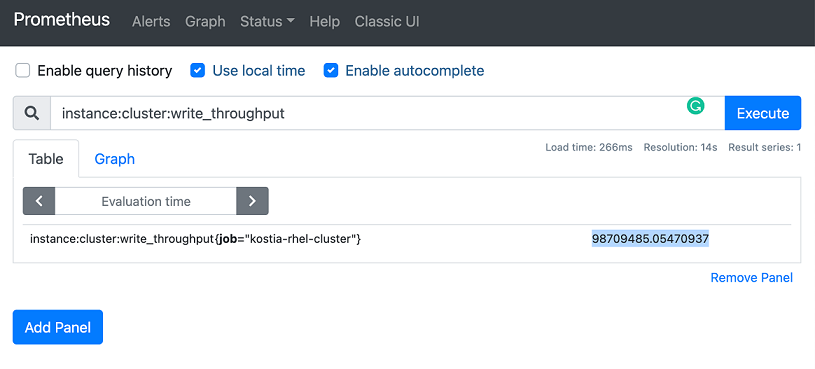Open the Alerts page in navbar
Image resolution: width=815 pixels, height=369 pixels.
coord(151,21)
